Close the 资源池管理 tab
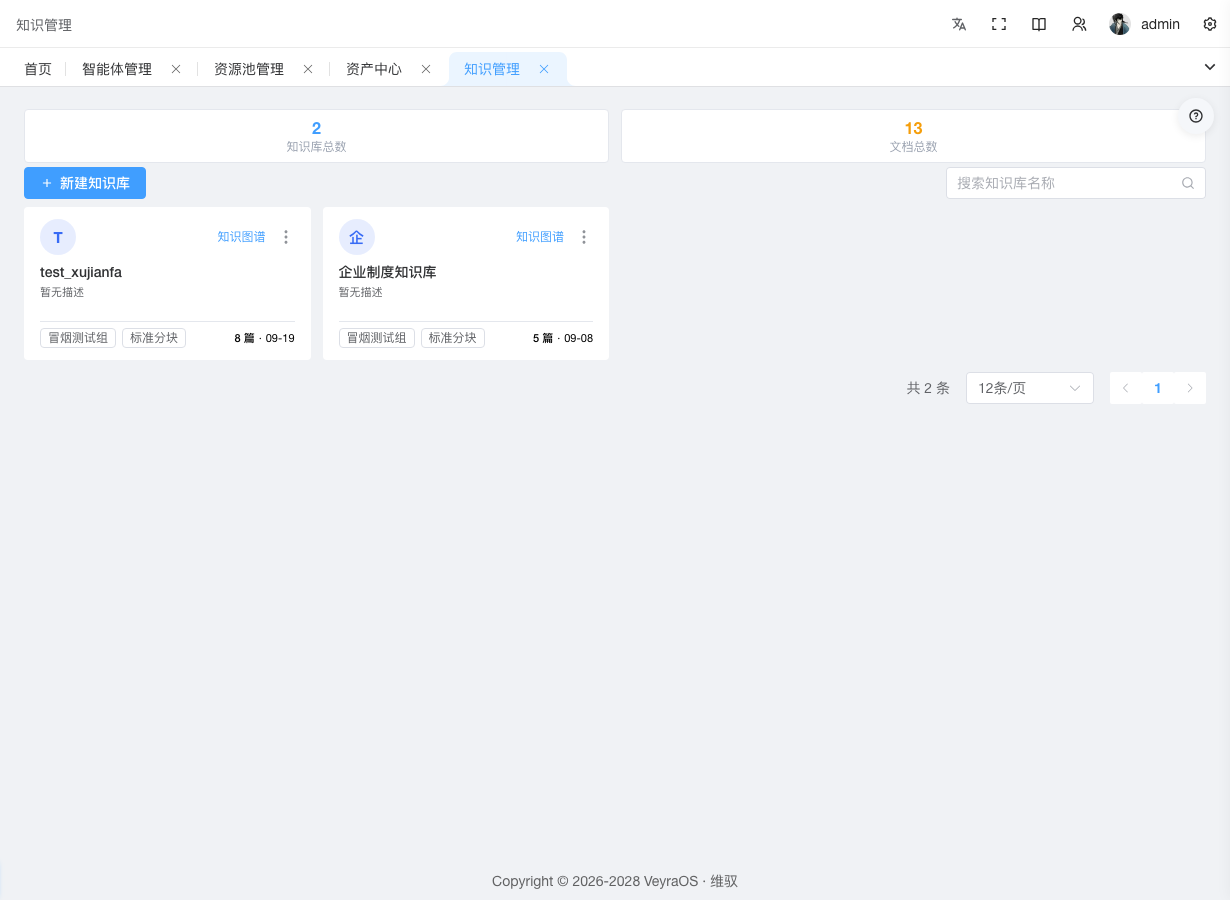This screenshot has height=900, width=1230. point(308,69)
